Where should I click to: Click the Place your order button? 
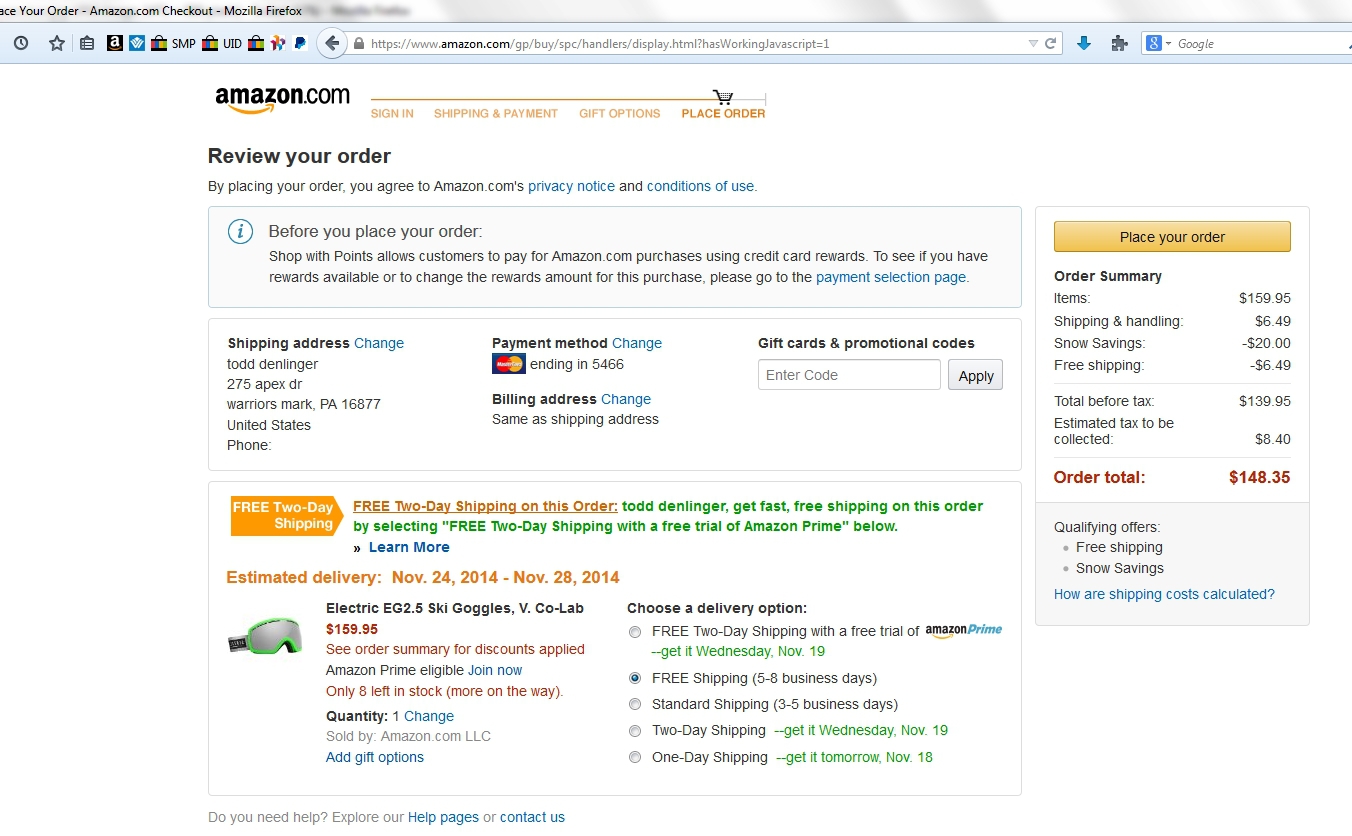click(1172, 237)
